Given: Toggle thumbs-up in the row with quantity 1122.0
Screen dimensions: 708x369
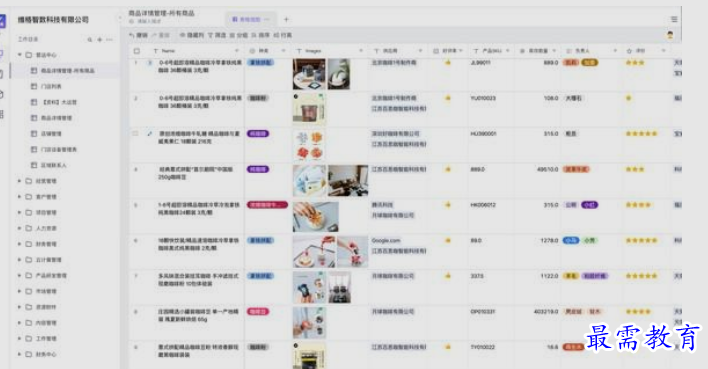Looking at the screenshot, I should pos(448,276).
